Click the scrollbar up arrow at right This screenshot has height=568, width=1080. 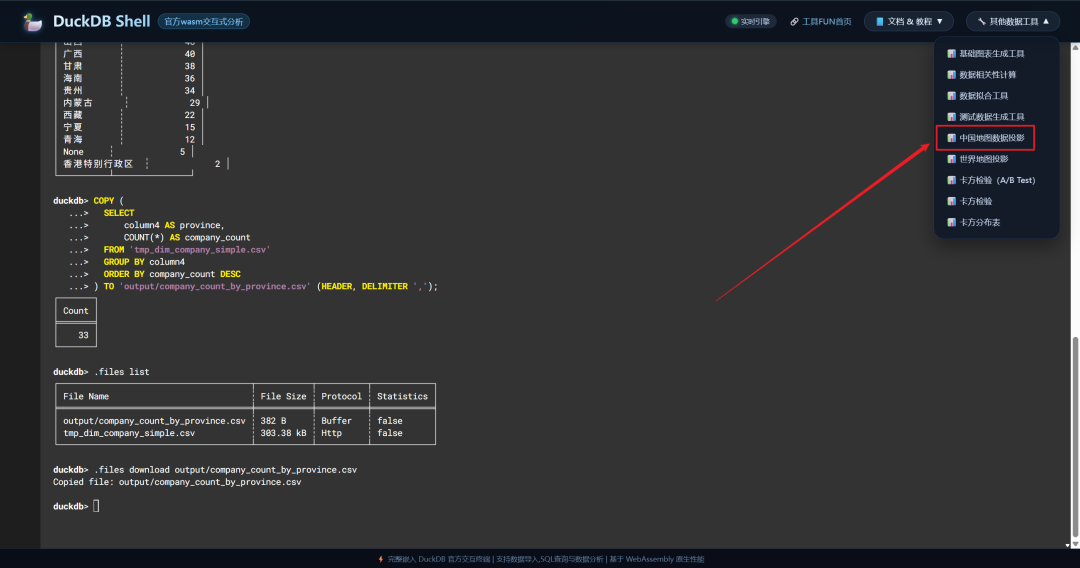point(1075,47)
